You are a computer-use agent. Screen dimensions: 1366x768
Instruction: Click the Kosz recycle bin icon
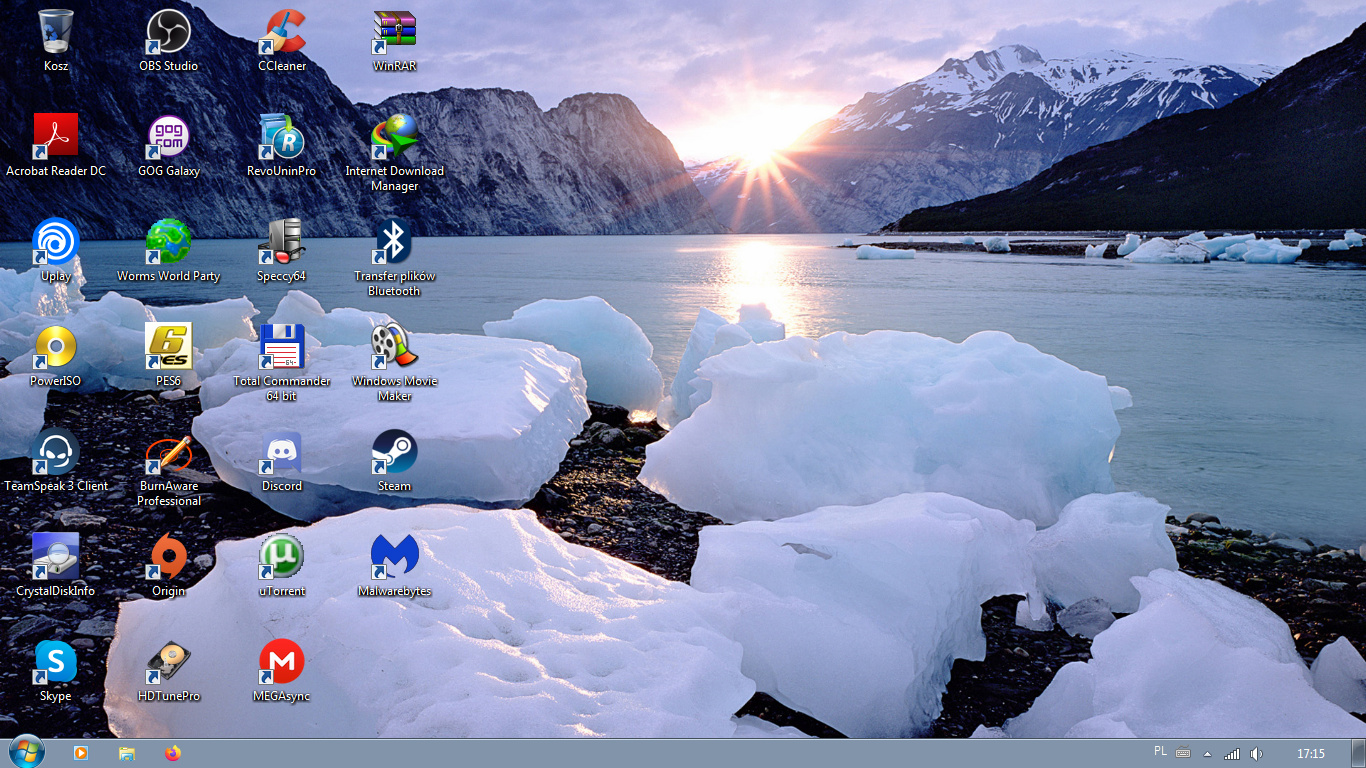coord(56,32)
